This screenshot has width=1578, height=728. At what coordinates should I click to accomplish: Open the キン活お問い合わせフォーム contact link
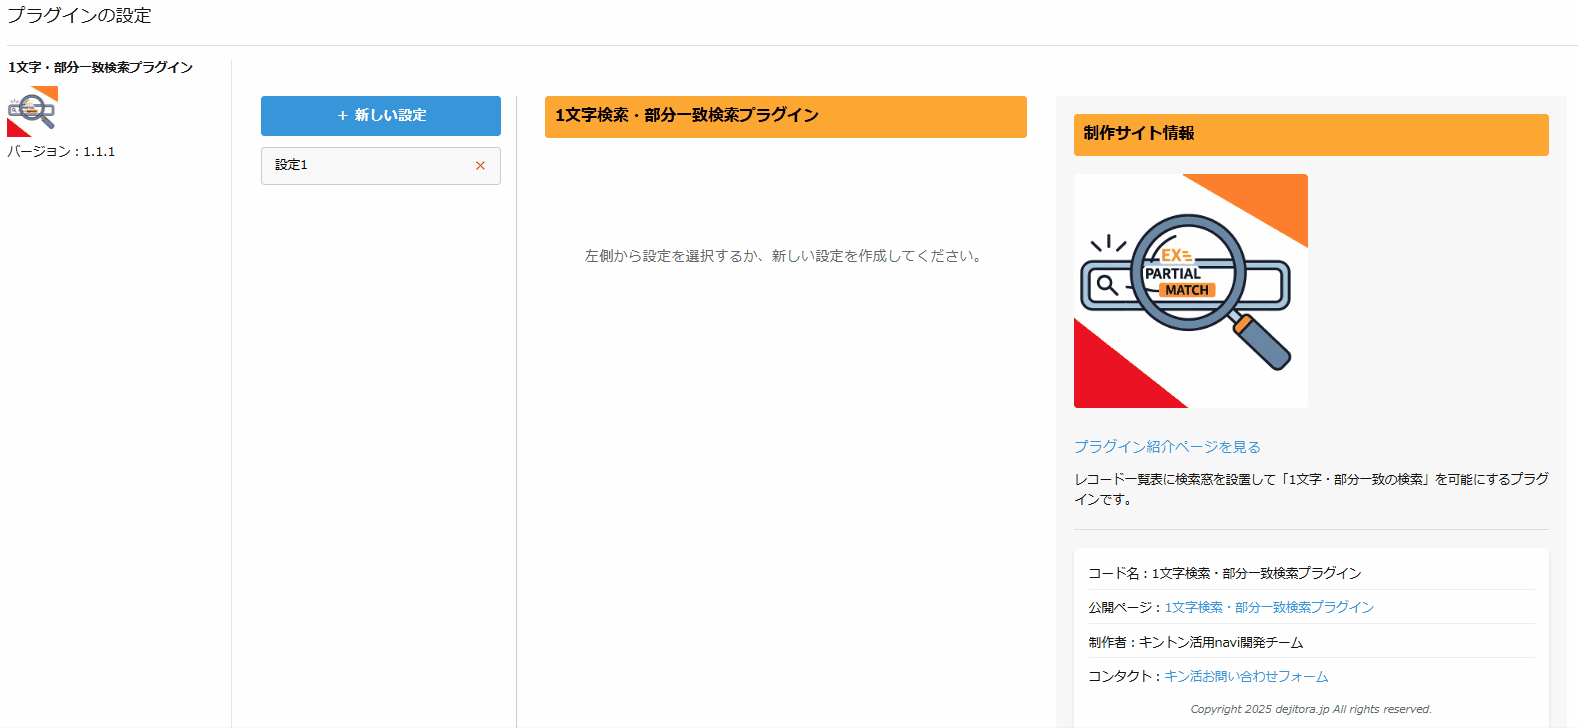point(1246,676)
